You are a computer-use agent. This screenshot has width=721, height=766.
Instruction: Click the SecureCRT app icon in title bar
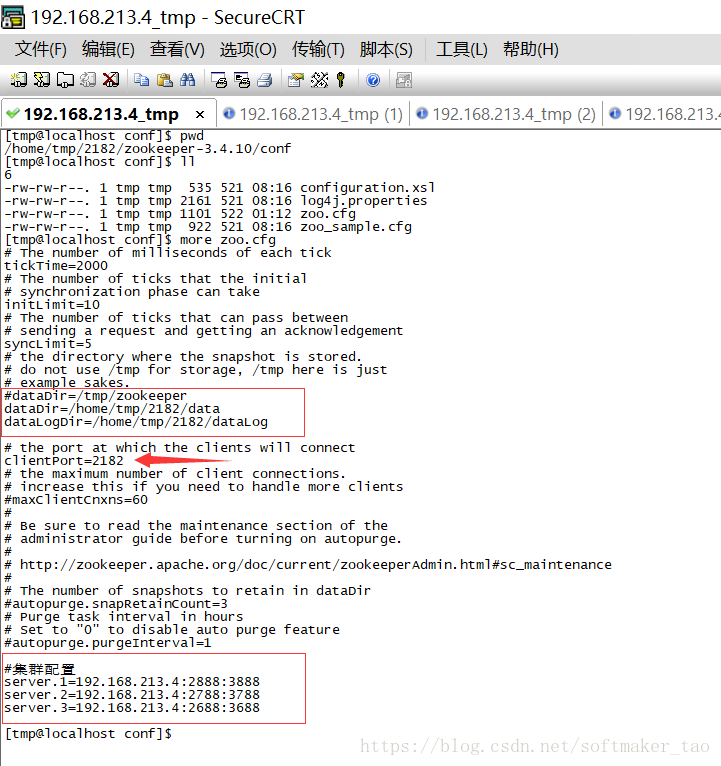point(13,18)
